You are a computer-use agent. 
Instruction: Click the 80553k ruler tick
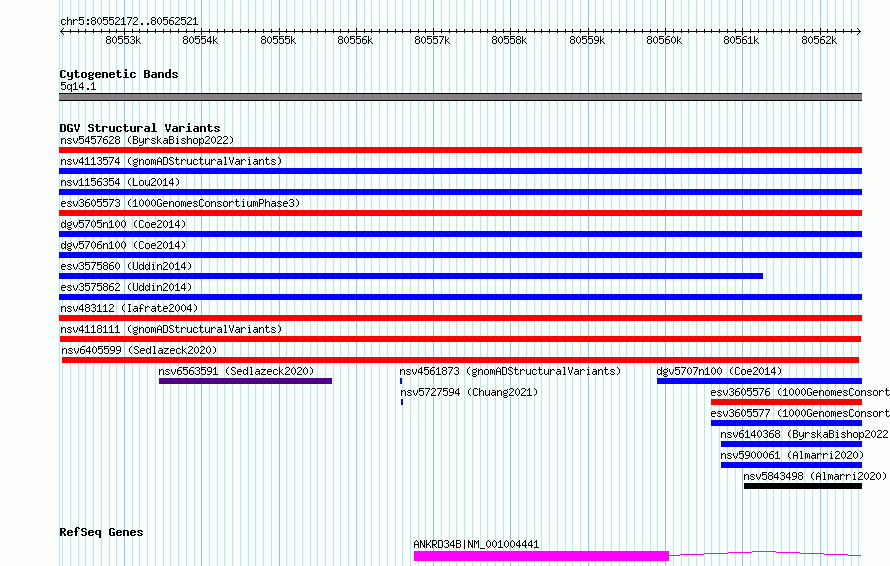pyautogui.click(x=123, y=40)
